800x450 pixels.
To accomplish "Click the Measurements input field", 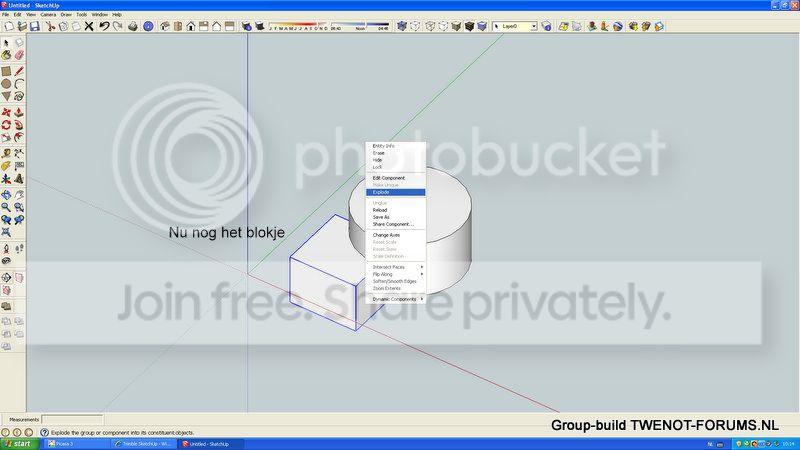I will (72, 419).
